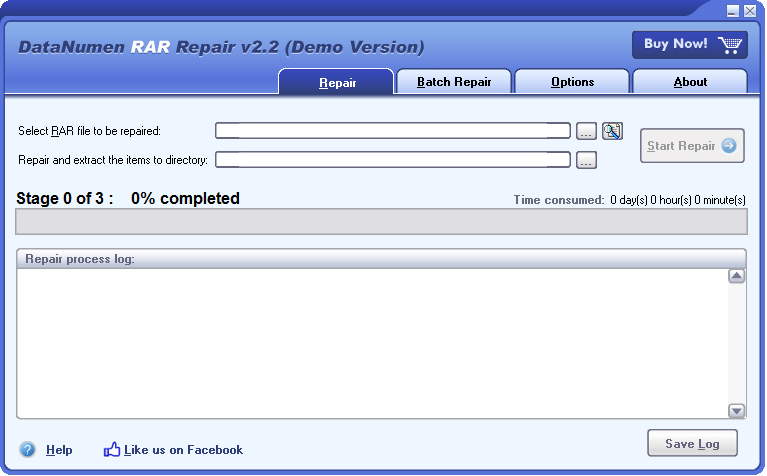Screen dimensions: 767x476
Task: Click the log scrollbar up arrow
Action: tap(736, 276)
